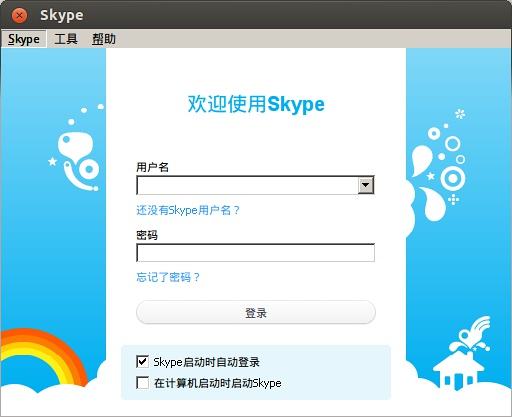Image resolution: width=512 pixels, height=417 pixels.
Task: Open the 忘记了密码？ link
Action: pyautogui.click(x=168, y=277)
